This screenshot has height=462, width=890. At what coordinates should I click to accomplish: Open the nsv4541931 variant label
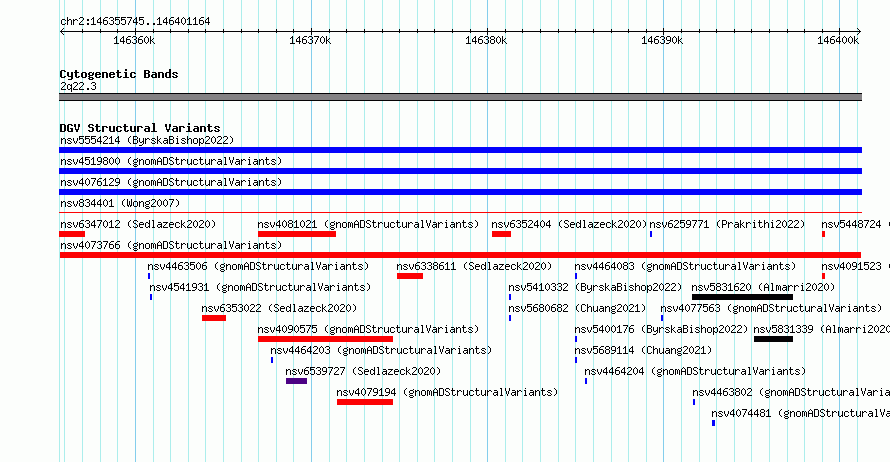click(260, 287)
